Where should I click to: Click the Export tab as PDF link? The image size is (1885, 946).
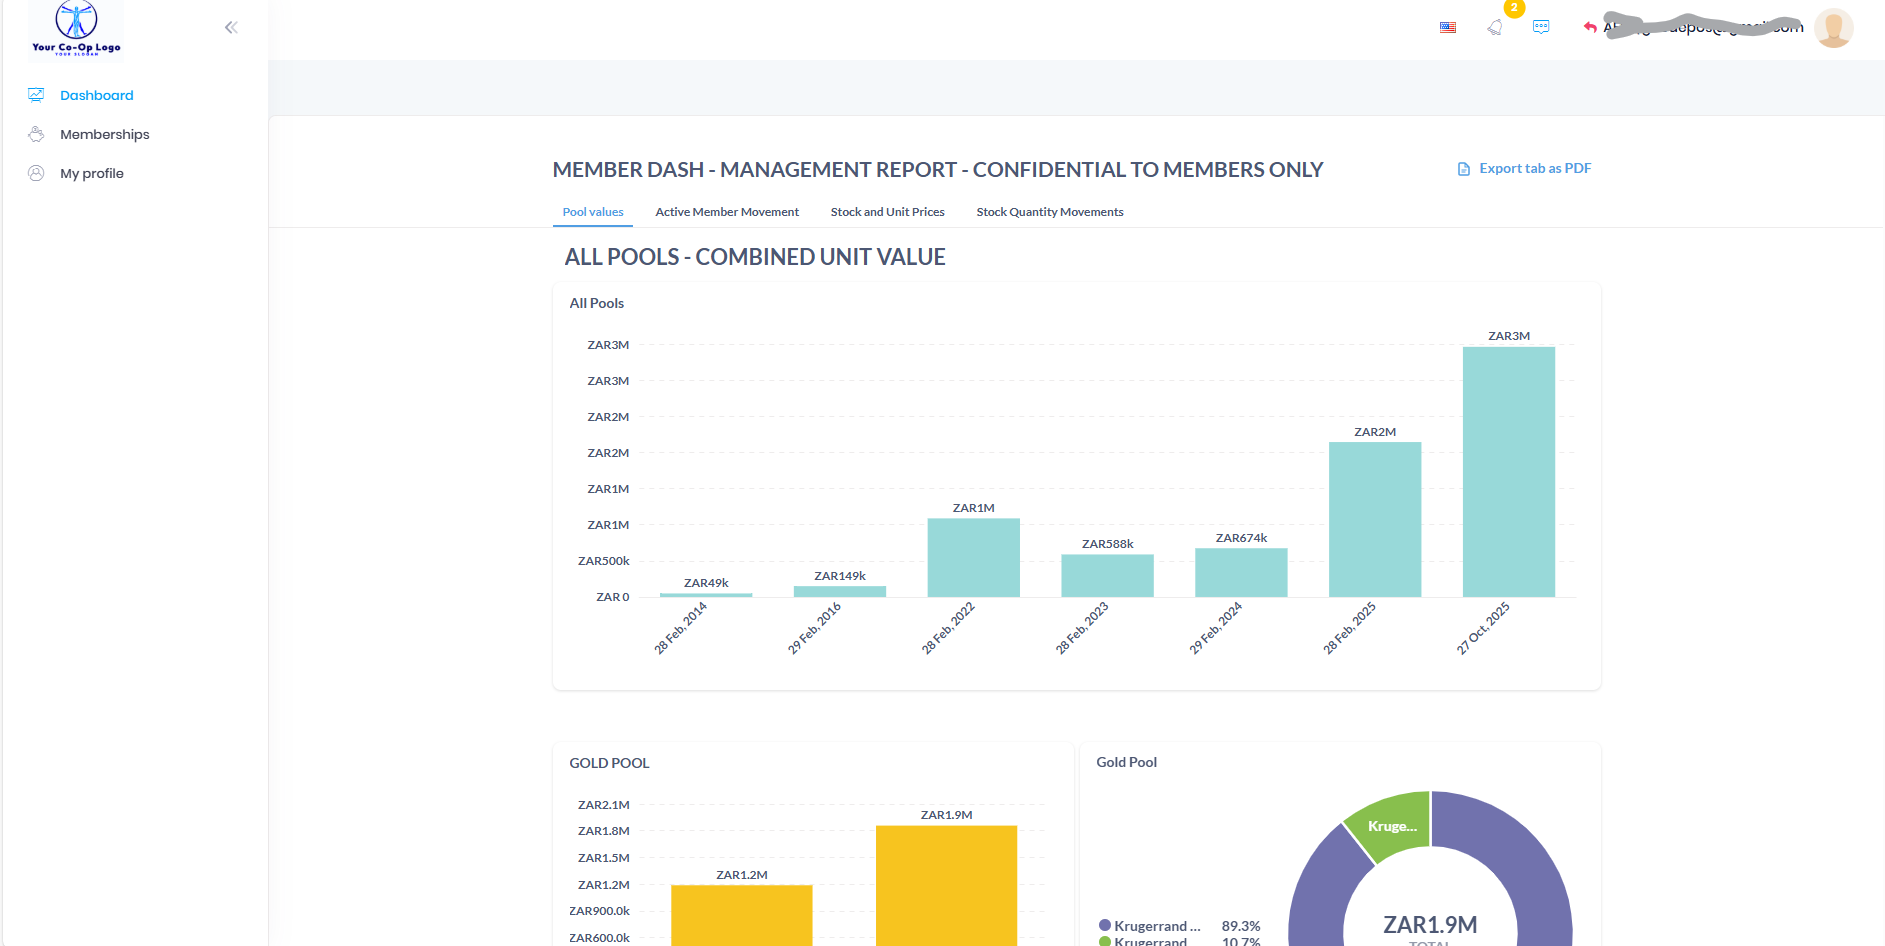pos(1535,168)
